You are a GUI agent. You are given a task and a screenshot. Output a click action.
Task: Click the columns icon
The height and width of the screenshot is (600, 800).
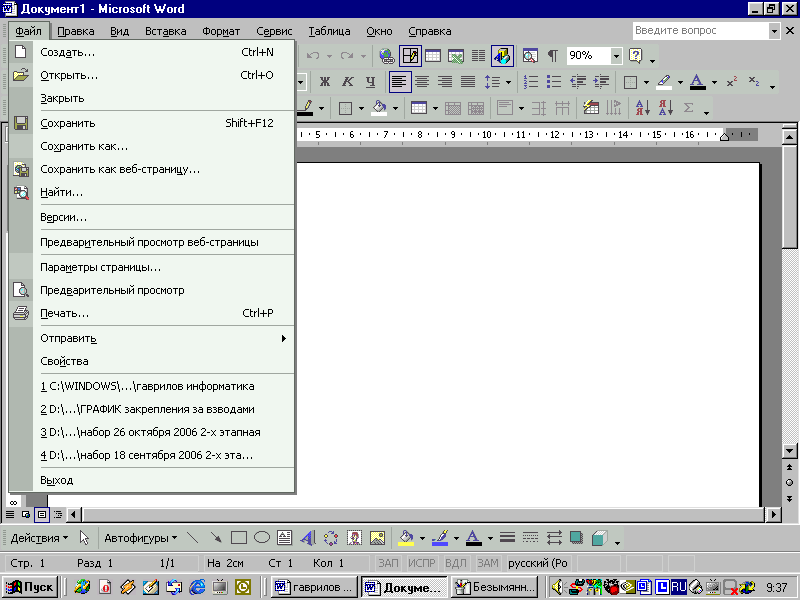coord(478,56)
